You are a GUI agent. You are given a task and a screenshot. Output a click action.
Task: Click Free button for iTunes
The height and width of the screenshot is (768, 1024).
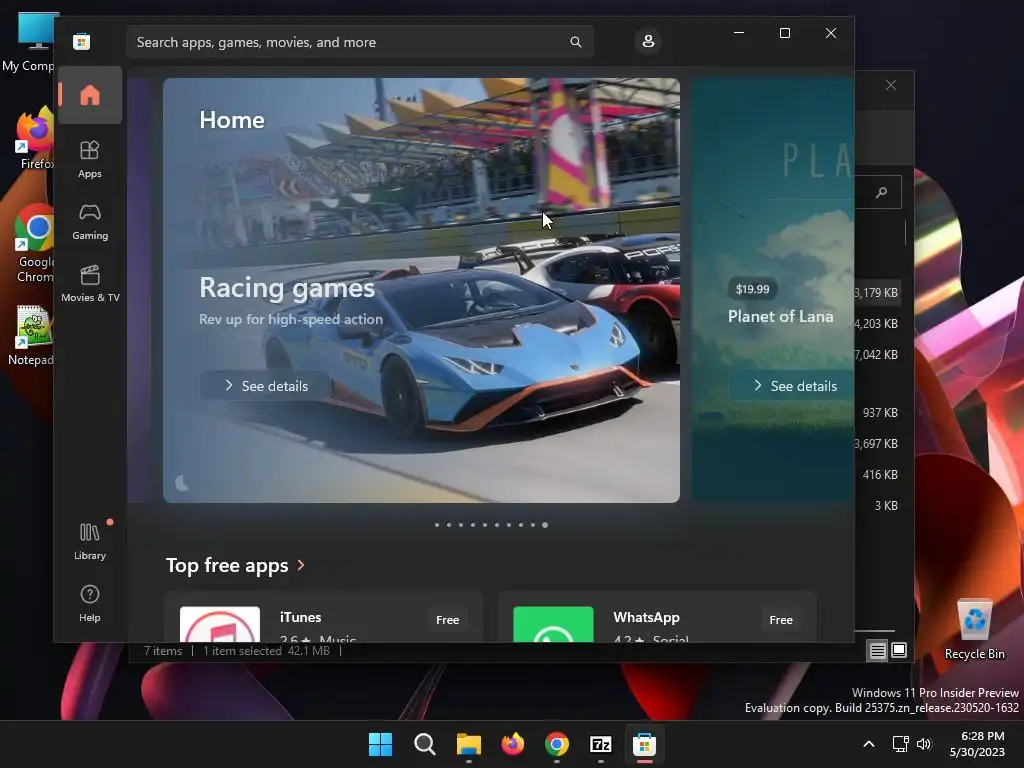coord(447,620)
